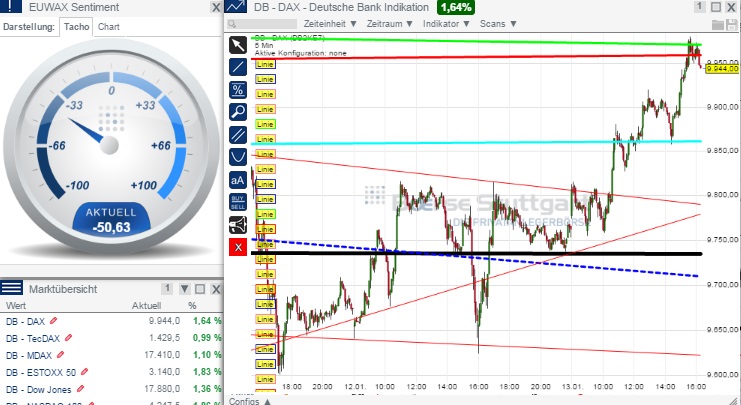Select the cyan horizontal line on chart
The width and height of the screenshot is (741, 405).
tap(476, 142)
